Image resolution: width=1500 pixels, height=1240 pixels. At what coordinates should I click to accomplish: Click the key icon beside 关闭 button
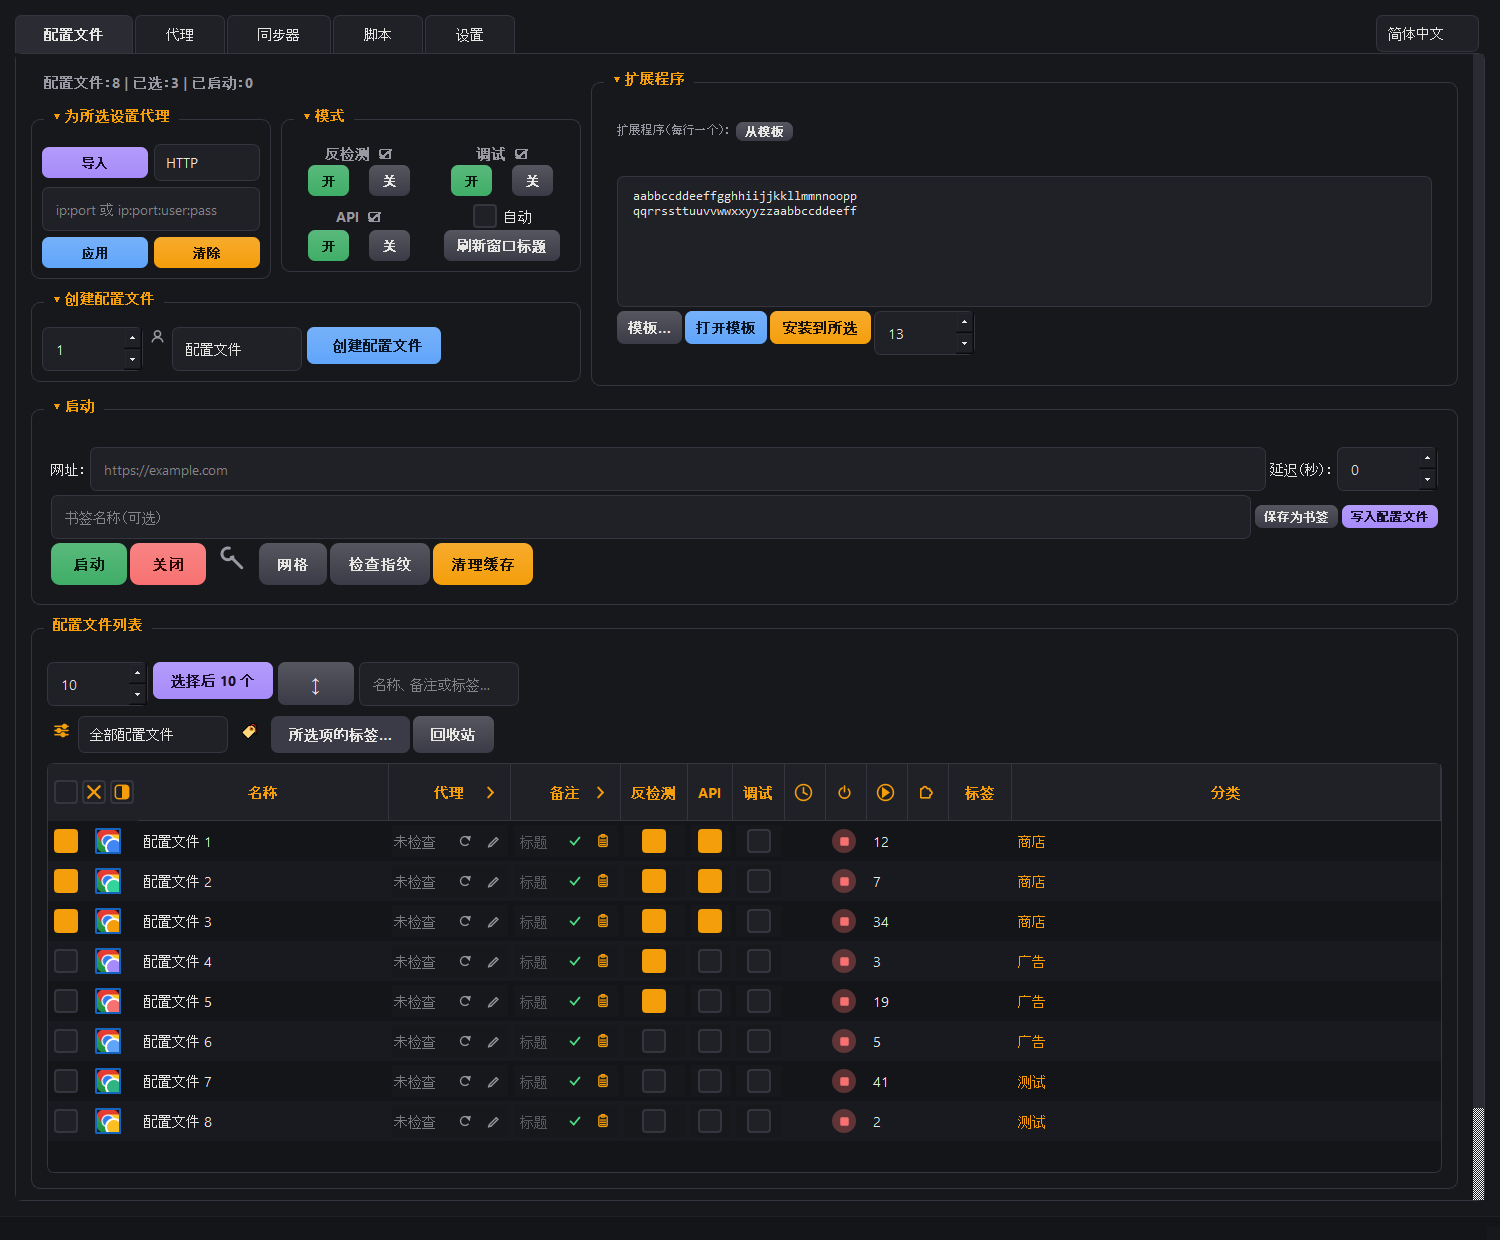click(231, 558)
